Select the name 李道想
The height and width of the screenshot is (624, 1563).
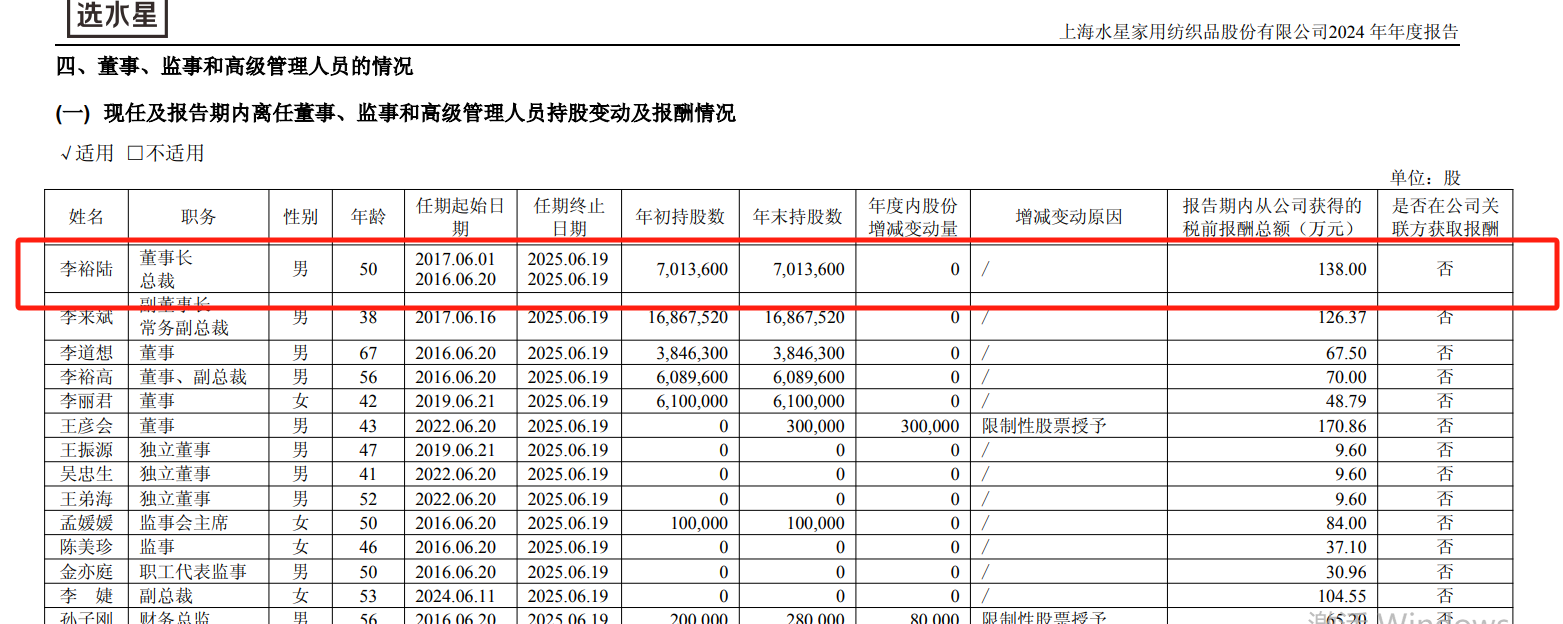coord(87,353)
